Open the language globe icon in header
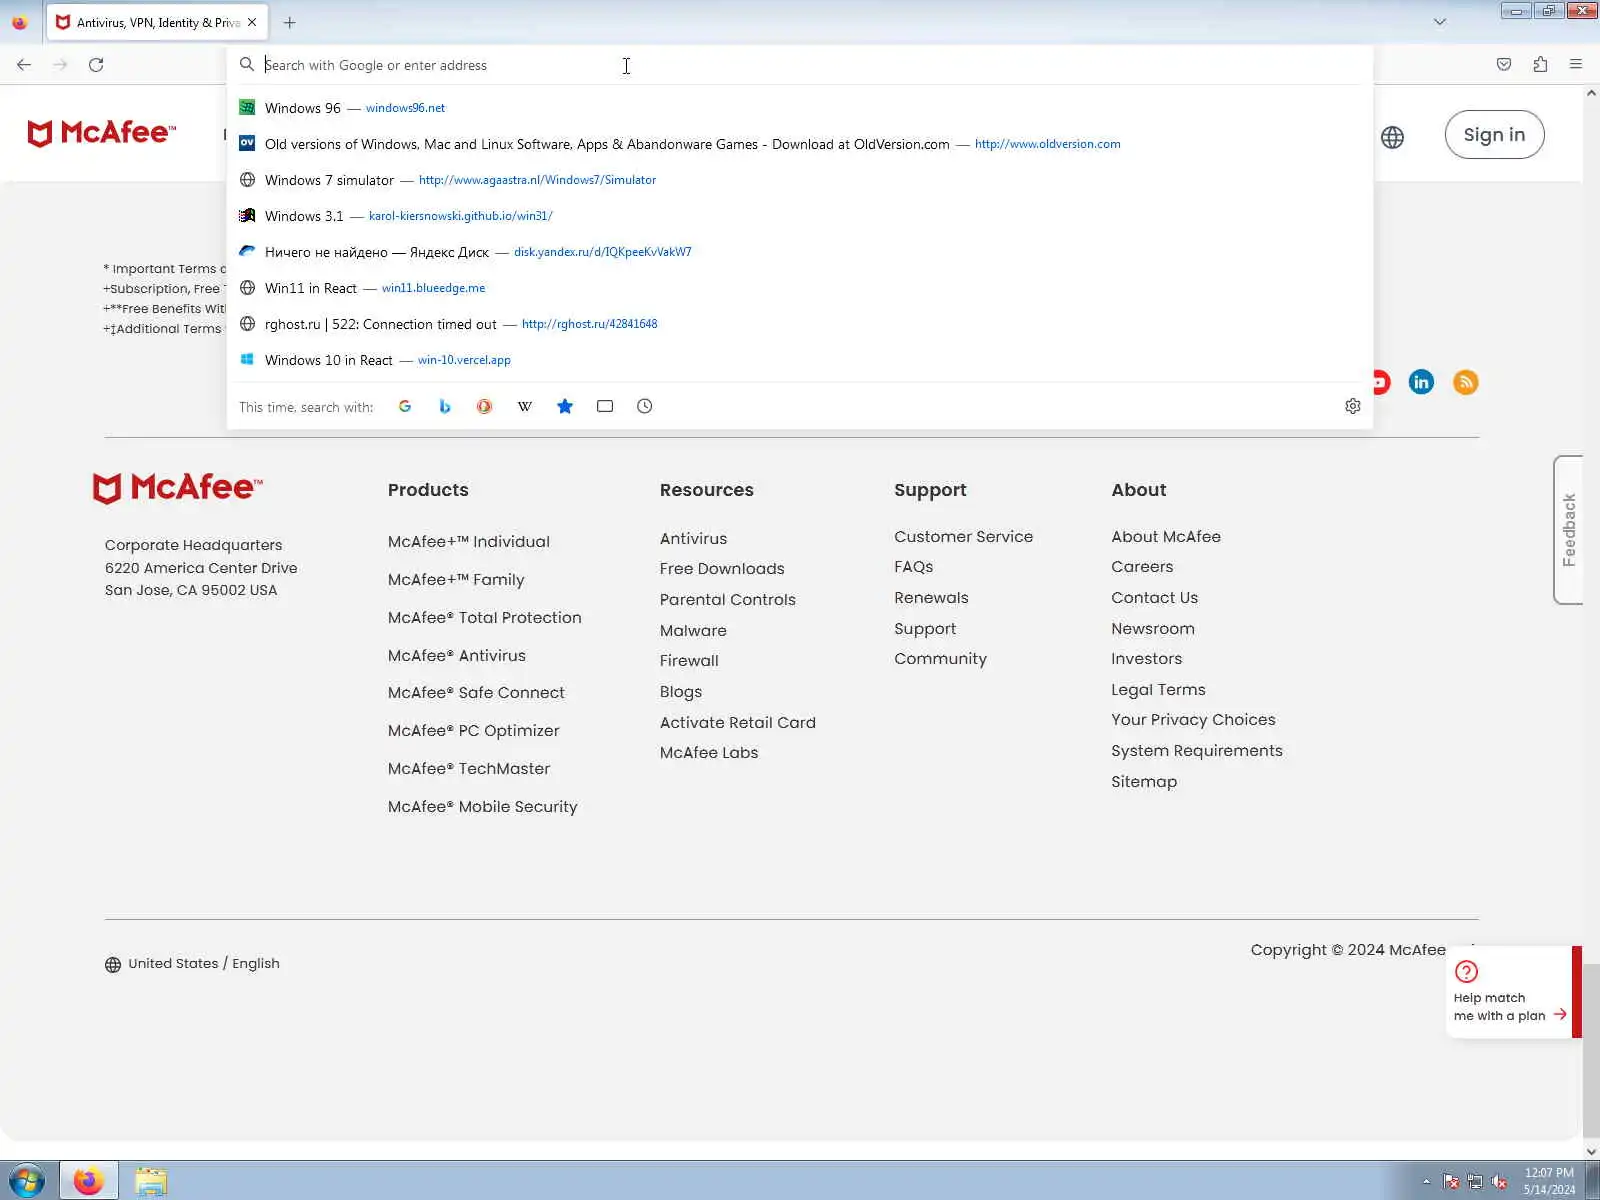The height and width of the screenshot is (1200, 1600). (x=1392, y=137)
